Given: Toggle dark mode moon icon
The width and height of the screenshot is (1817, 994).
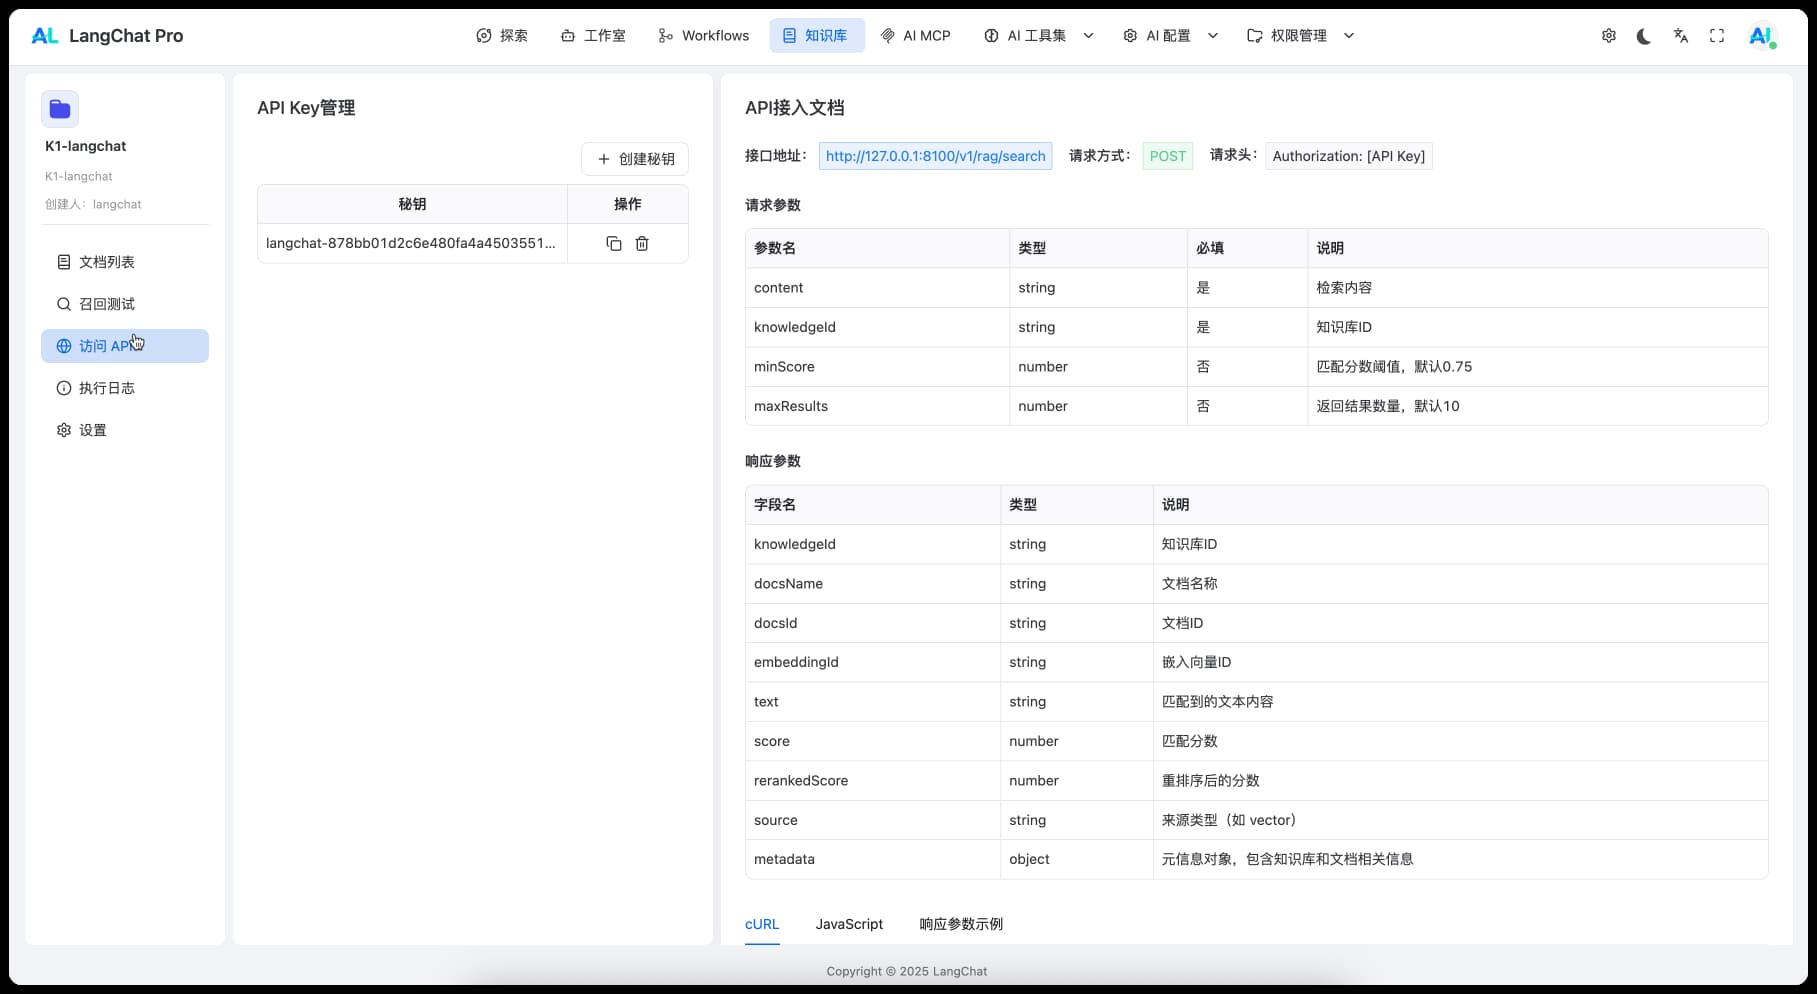Looking at the screenshot, I should 1644,36.
